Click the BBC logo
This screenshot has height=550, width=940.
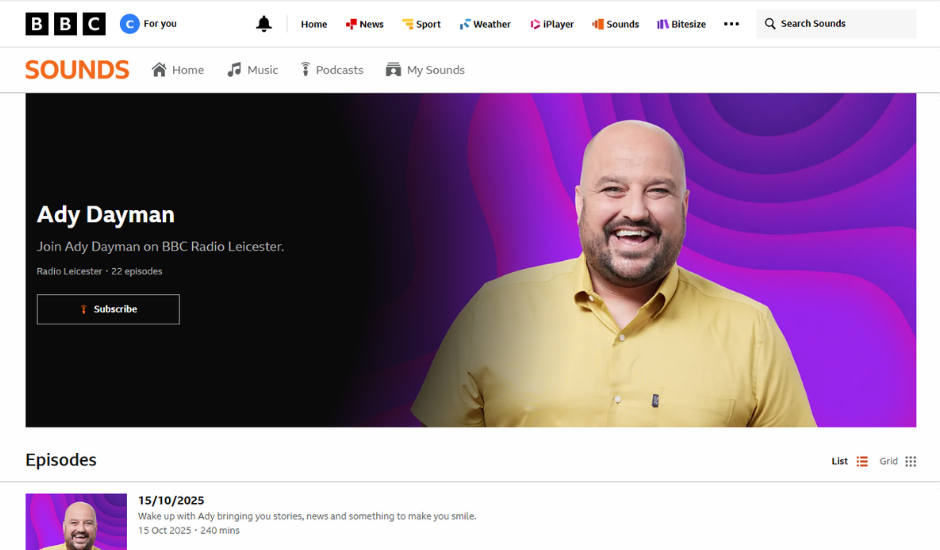(x=65, y=24)
